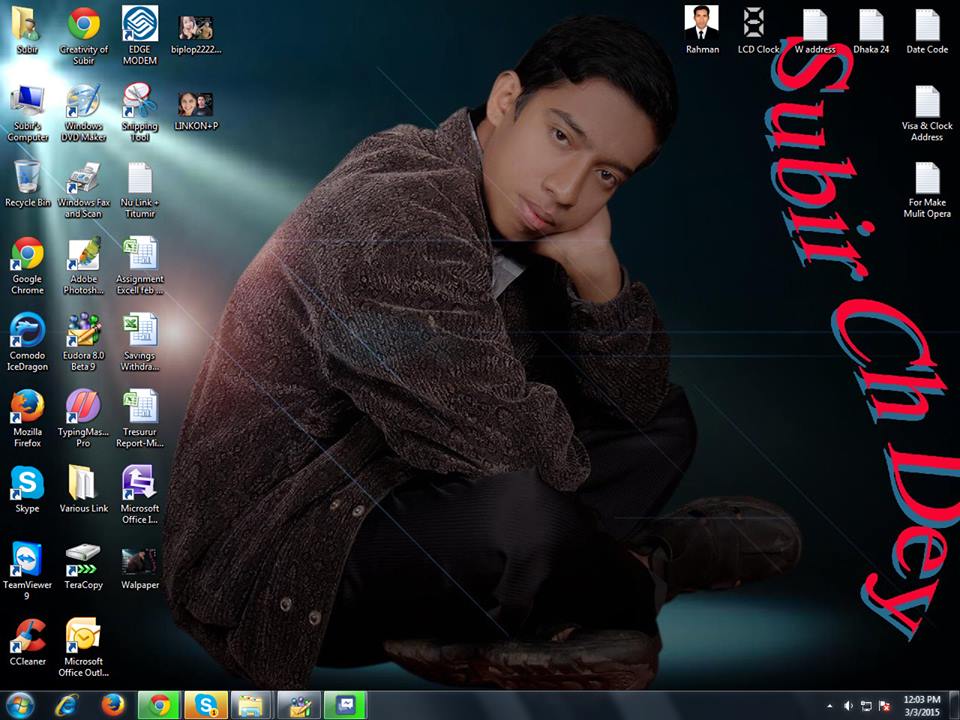Image resolution: width=960 pixels, height=720 pixels.
Task: Switch to Skype window in taskbar
Action: point(206,706)
